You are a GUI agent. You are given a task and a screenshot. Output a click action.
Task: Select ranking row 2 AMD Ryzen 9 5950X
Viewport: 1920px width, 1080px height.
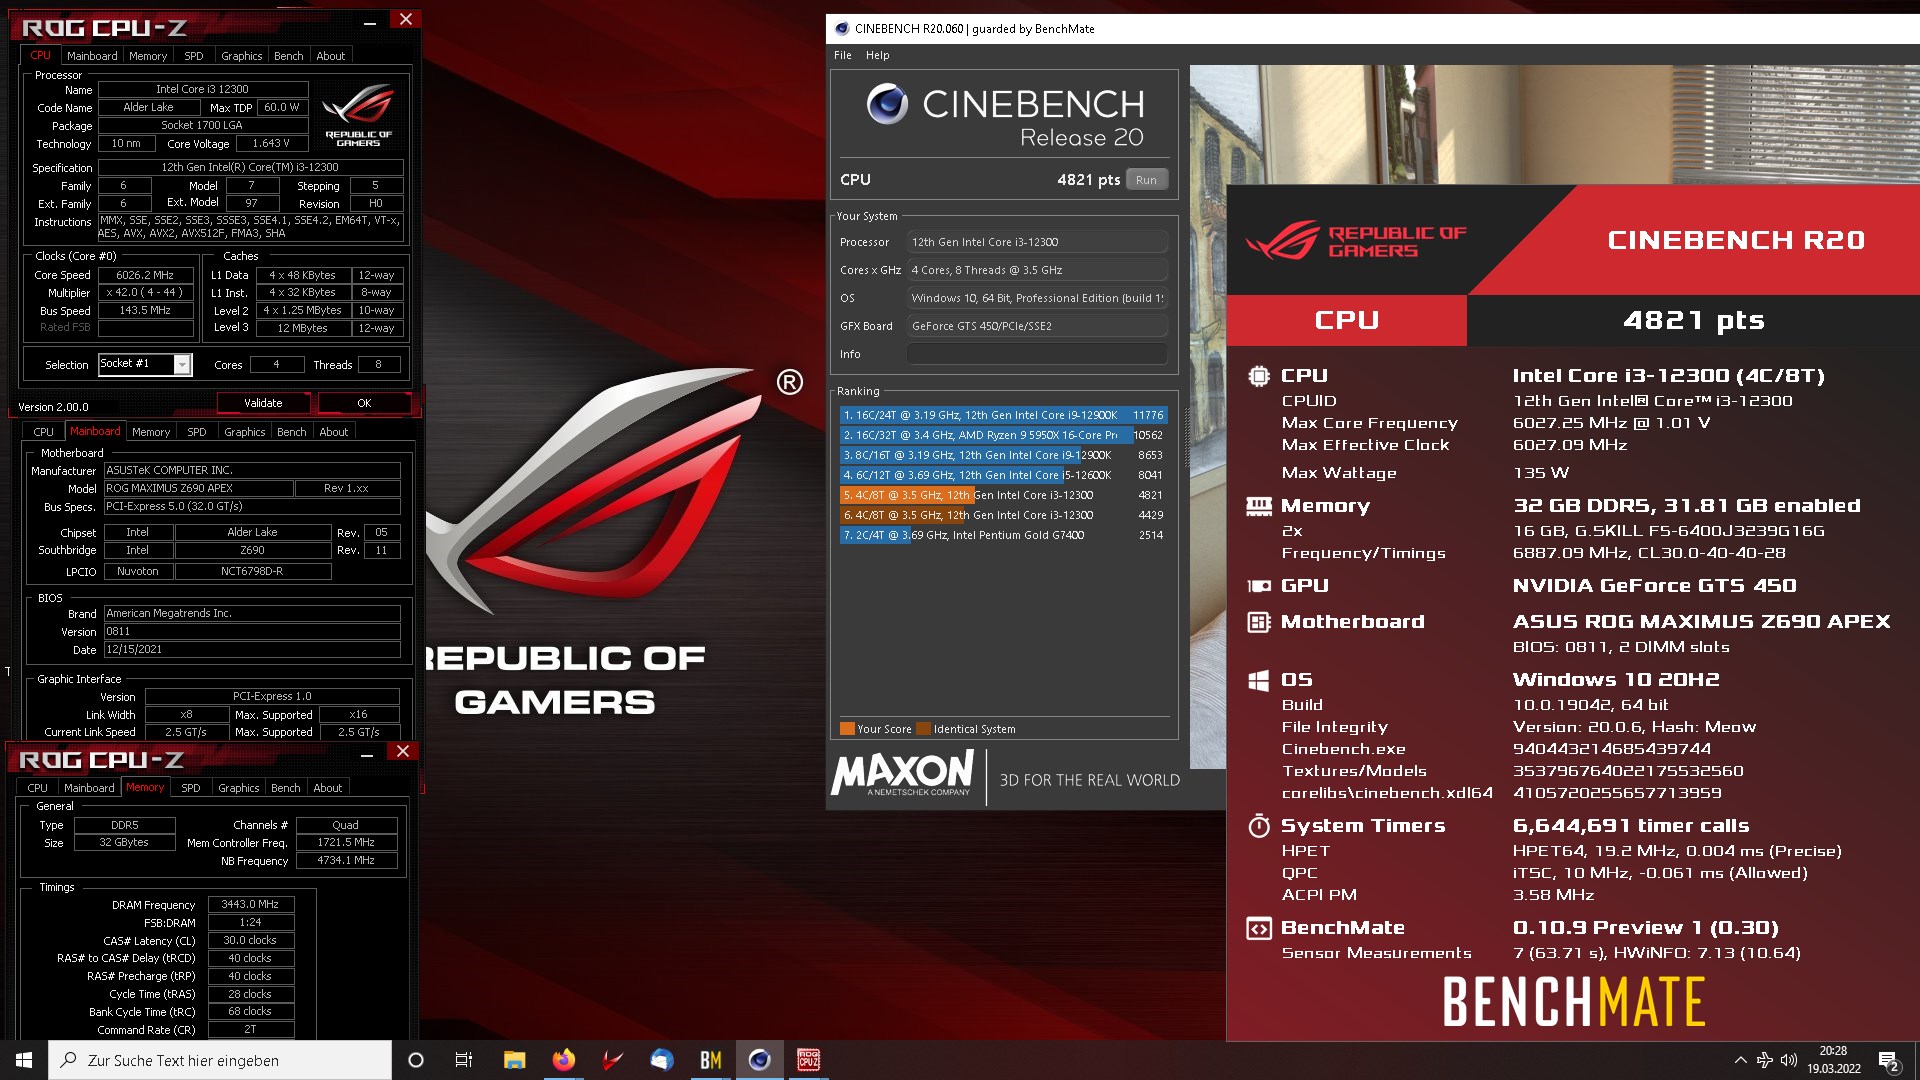(1003, 435)
